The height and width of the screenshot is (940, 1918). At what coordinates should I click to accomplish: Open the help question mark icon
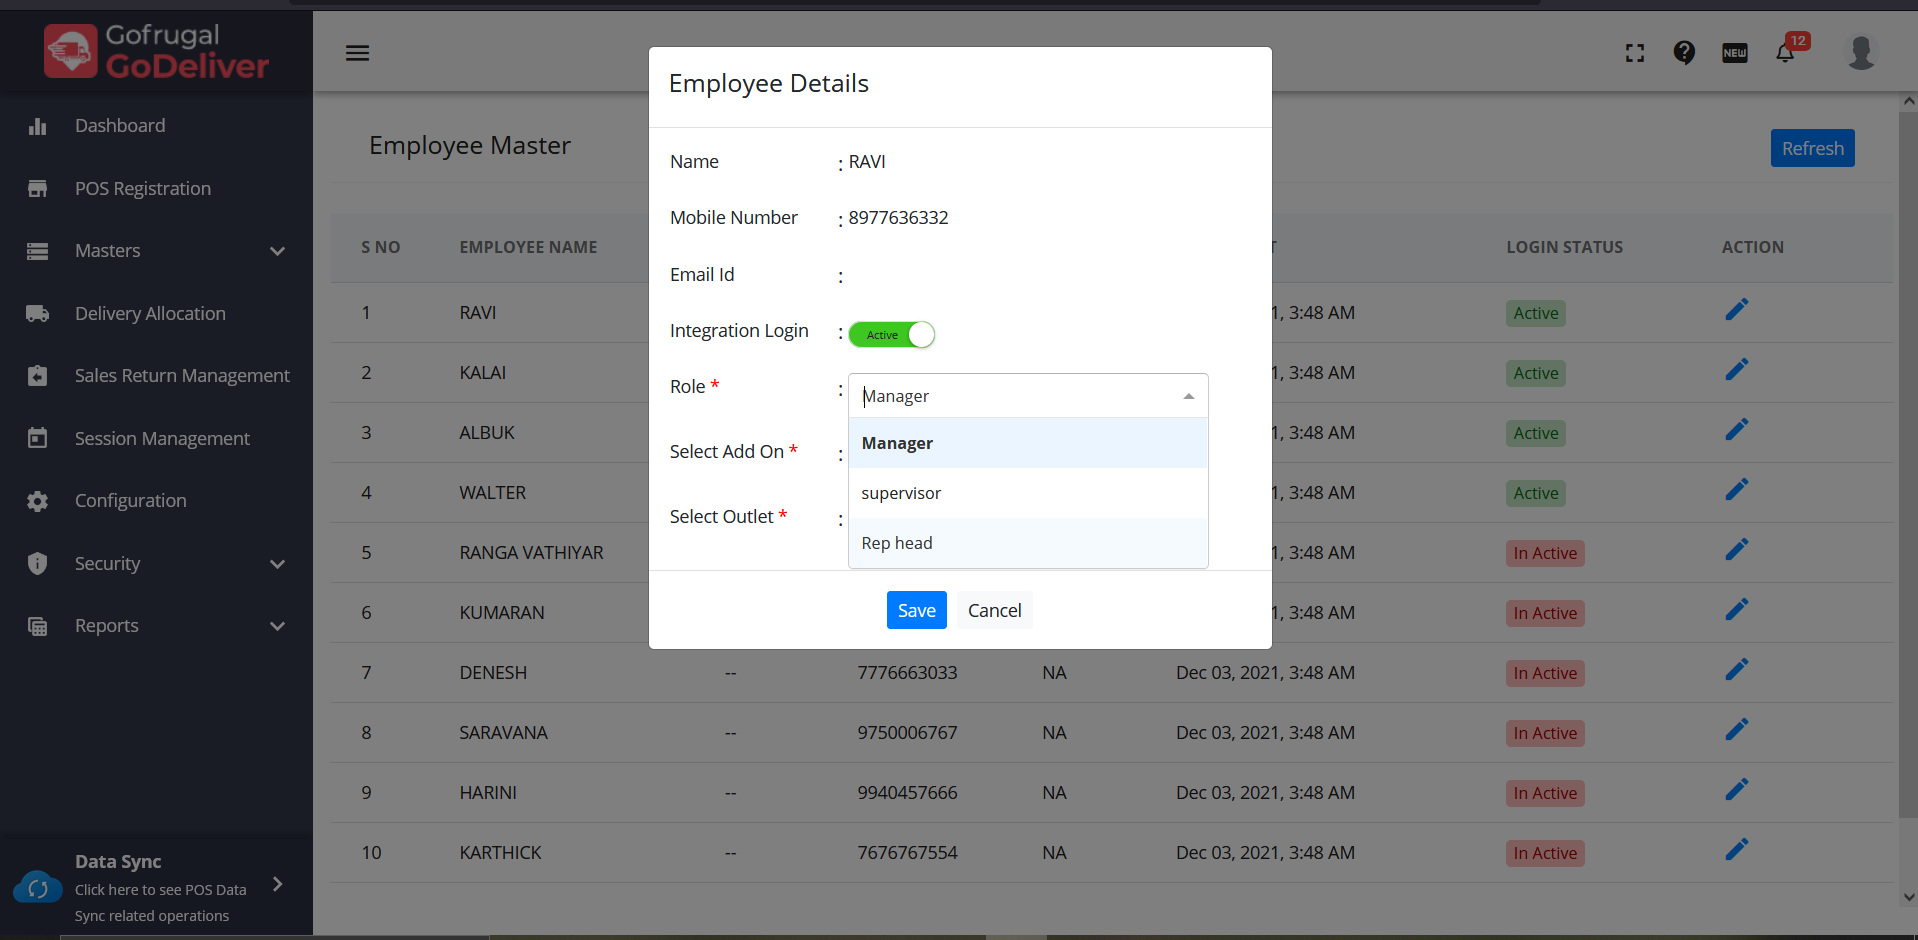(1684, 52)
